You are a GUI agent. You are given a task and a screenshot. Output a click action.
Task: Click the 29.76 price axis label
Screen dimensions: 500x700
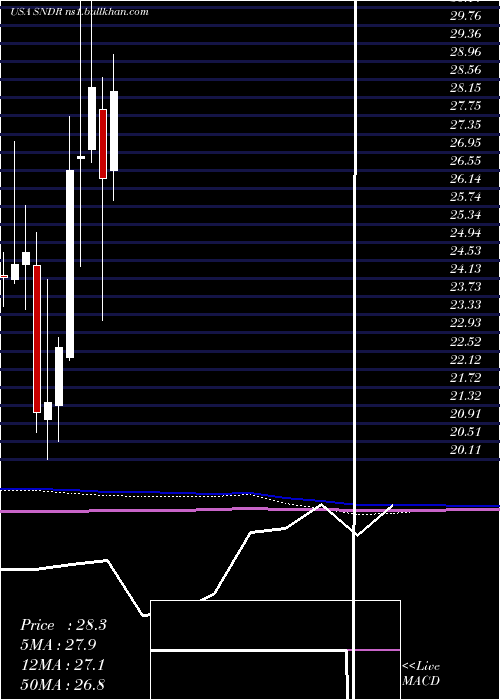(x=466, y=16)
